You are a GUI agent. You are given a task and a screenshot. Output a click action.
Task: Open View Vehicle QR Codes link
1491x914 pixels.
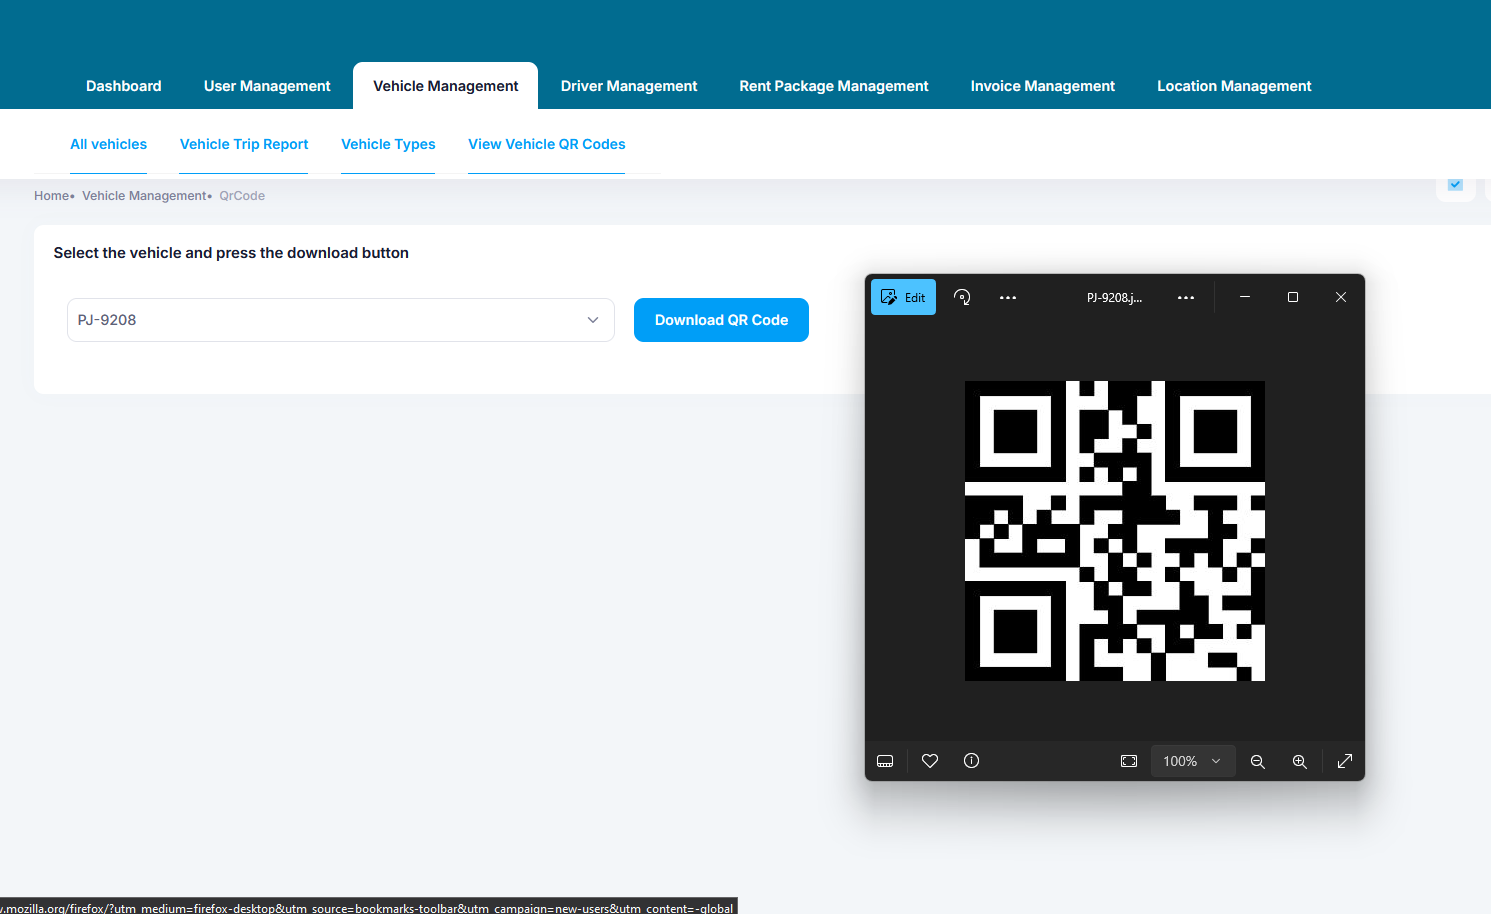click(547, 144)
